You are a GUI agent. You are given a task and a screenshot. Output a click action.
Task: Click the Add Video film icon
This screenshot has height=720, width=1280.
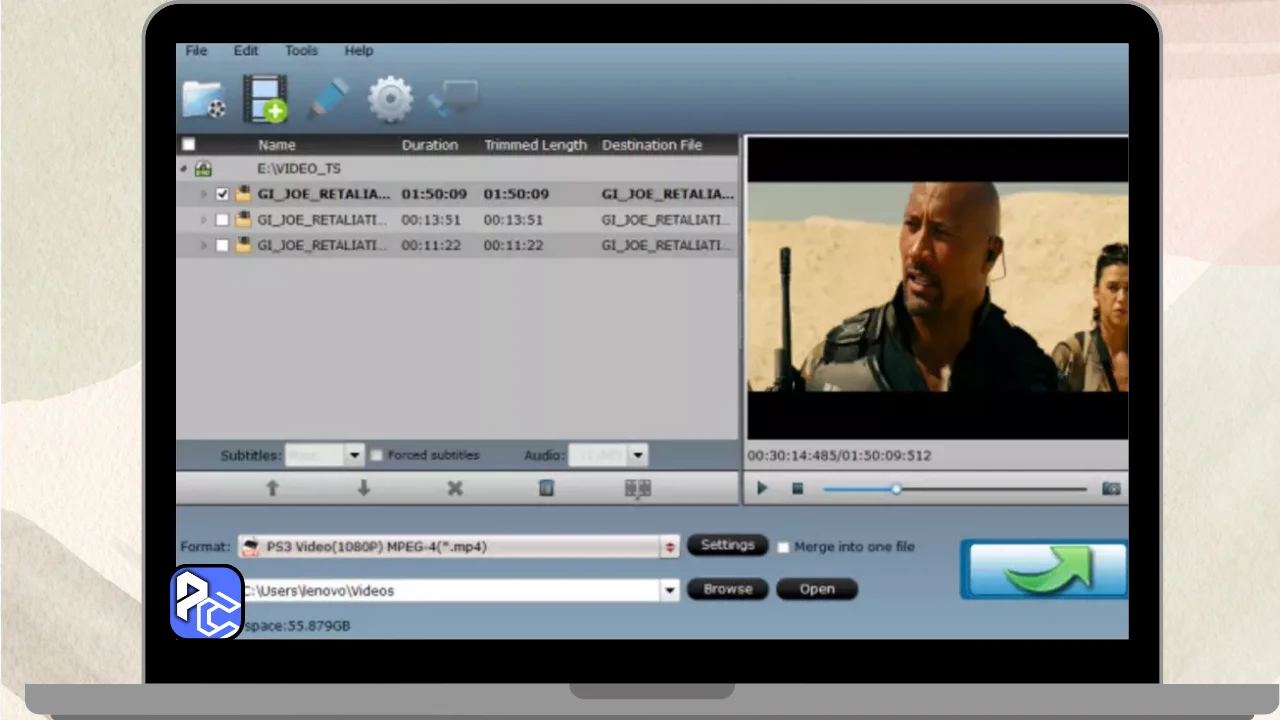click(x=265, y=99)
